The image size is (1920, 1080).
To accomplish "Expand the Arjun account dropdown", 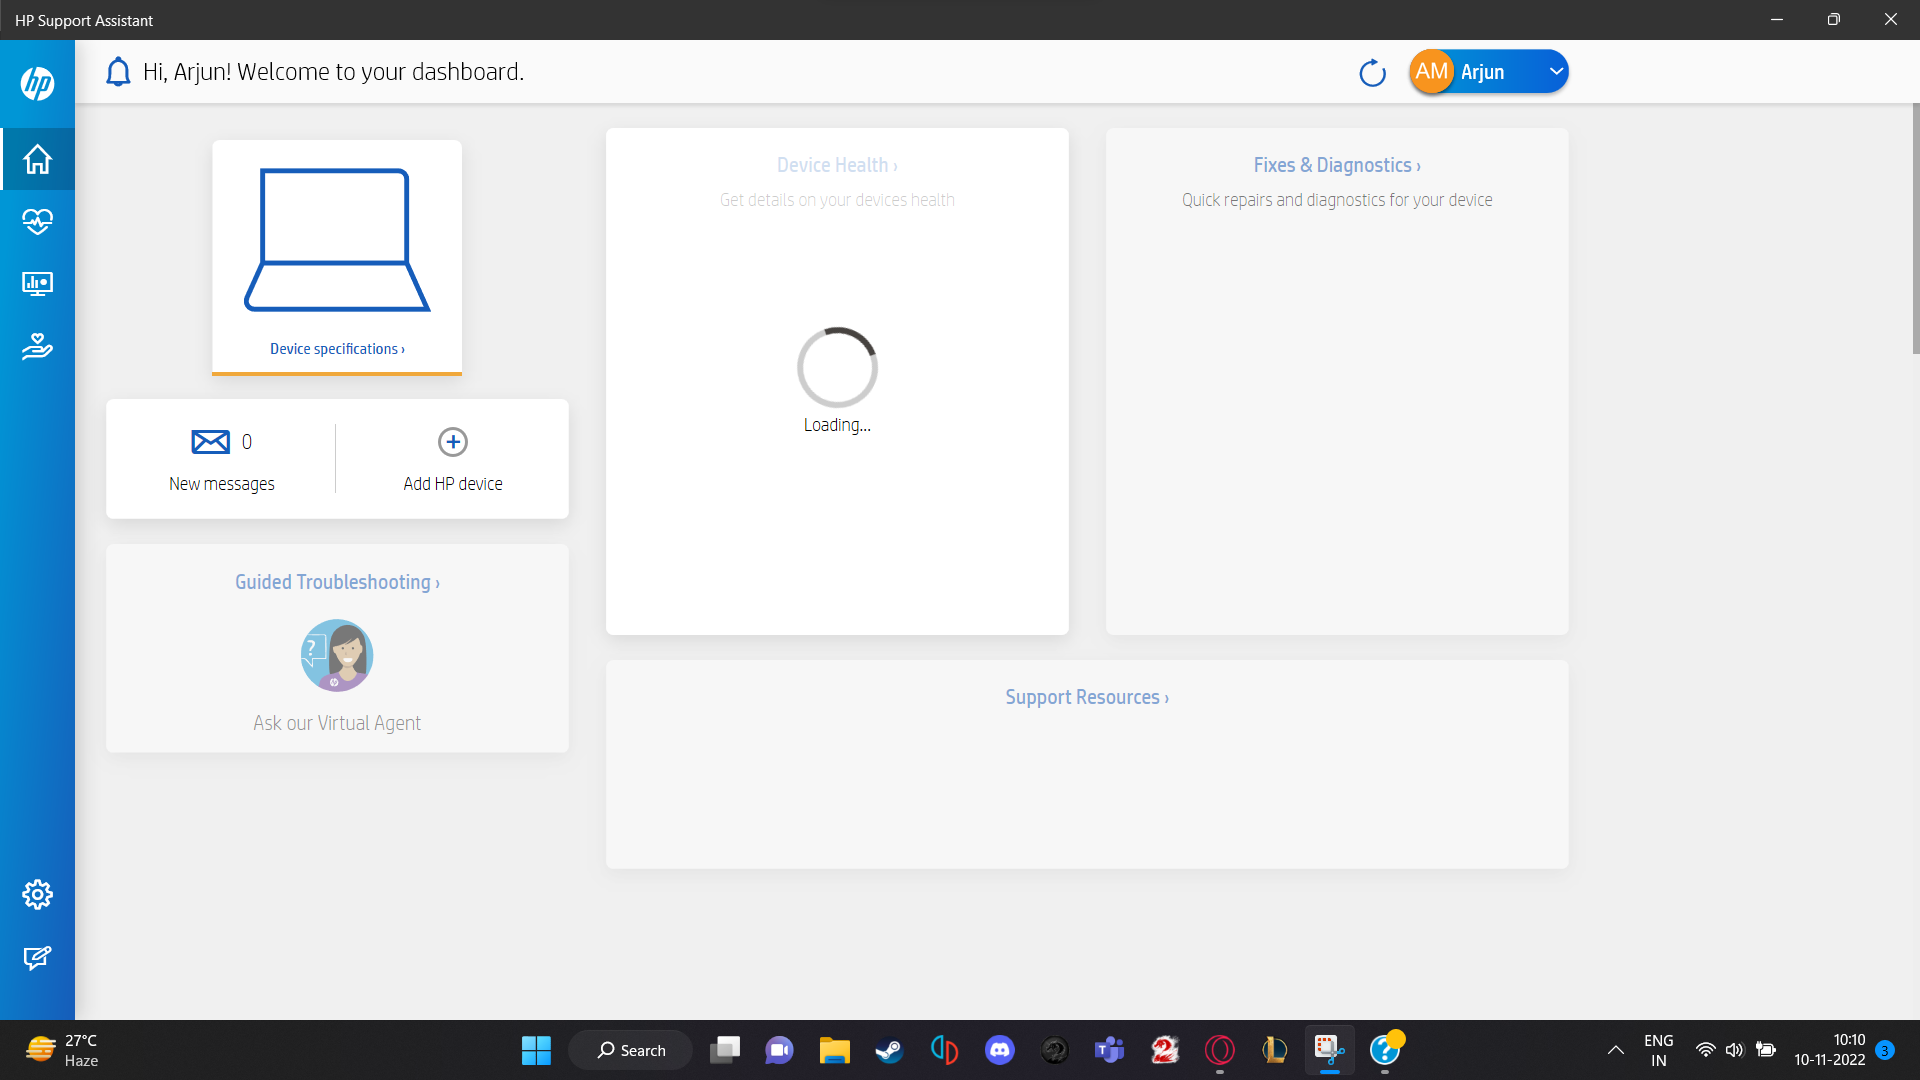I will [x=1555, y=72].
